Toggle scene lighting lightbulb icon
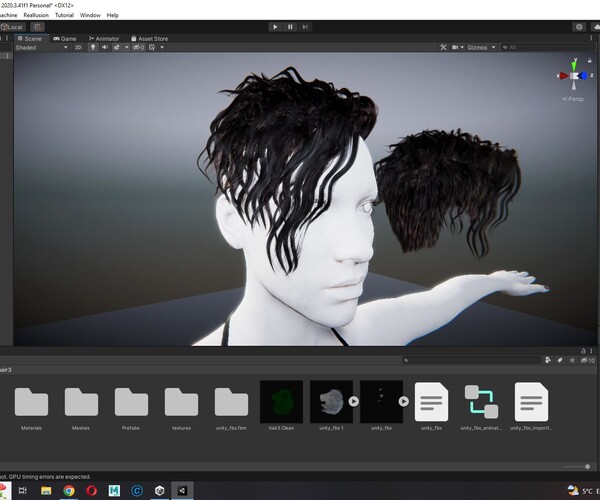600x500 pixels. click(93, 47)
